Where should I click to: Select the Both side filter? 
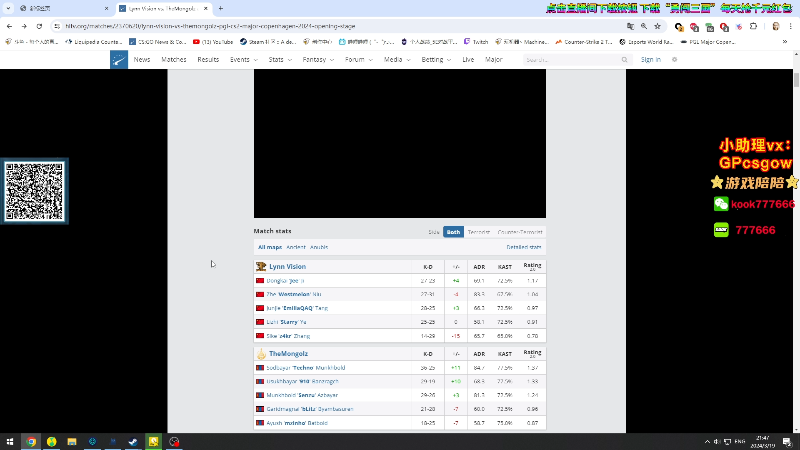click(x=453, y=232)
